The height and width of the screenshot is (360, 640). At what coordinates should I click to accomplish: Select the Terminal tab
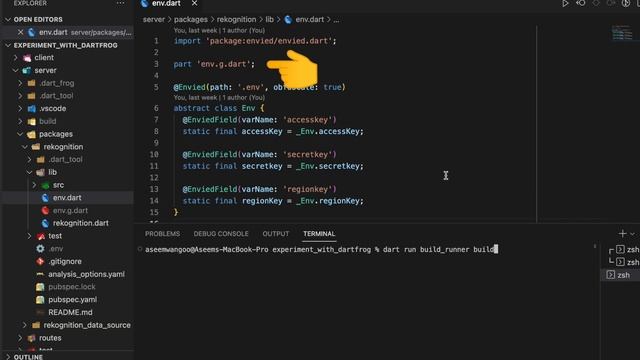point(319,233)
